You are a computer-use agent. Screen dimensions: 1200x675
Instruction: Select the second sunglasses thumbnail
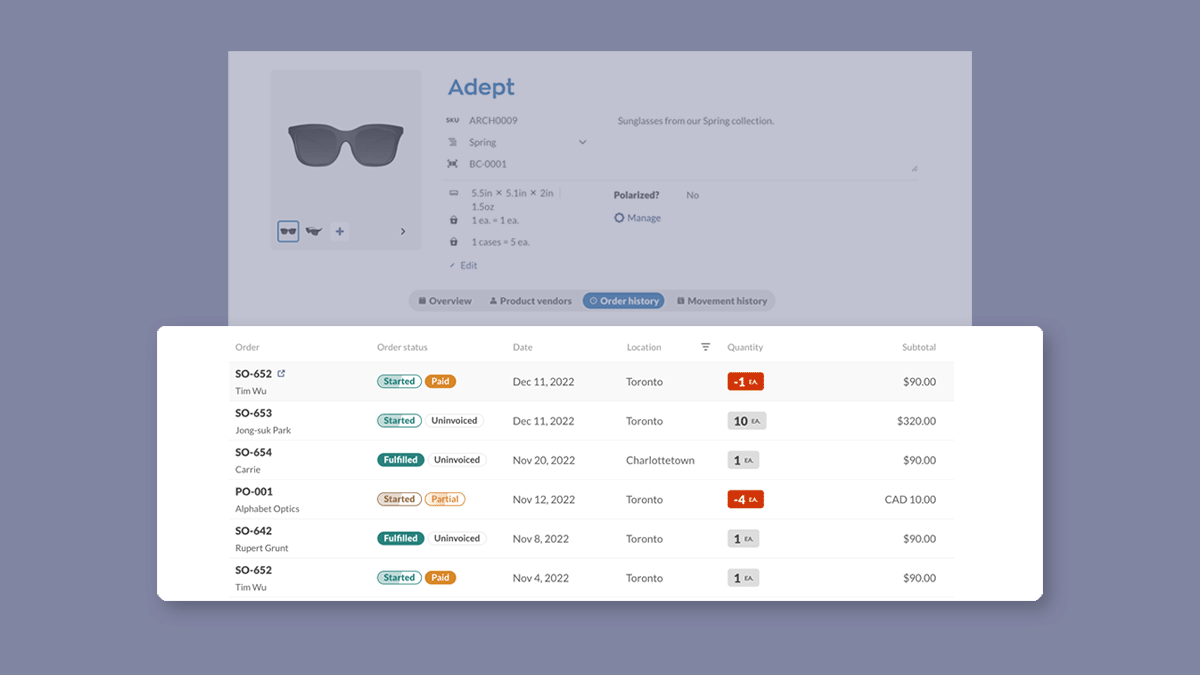[x=313, y=231]
